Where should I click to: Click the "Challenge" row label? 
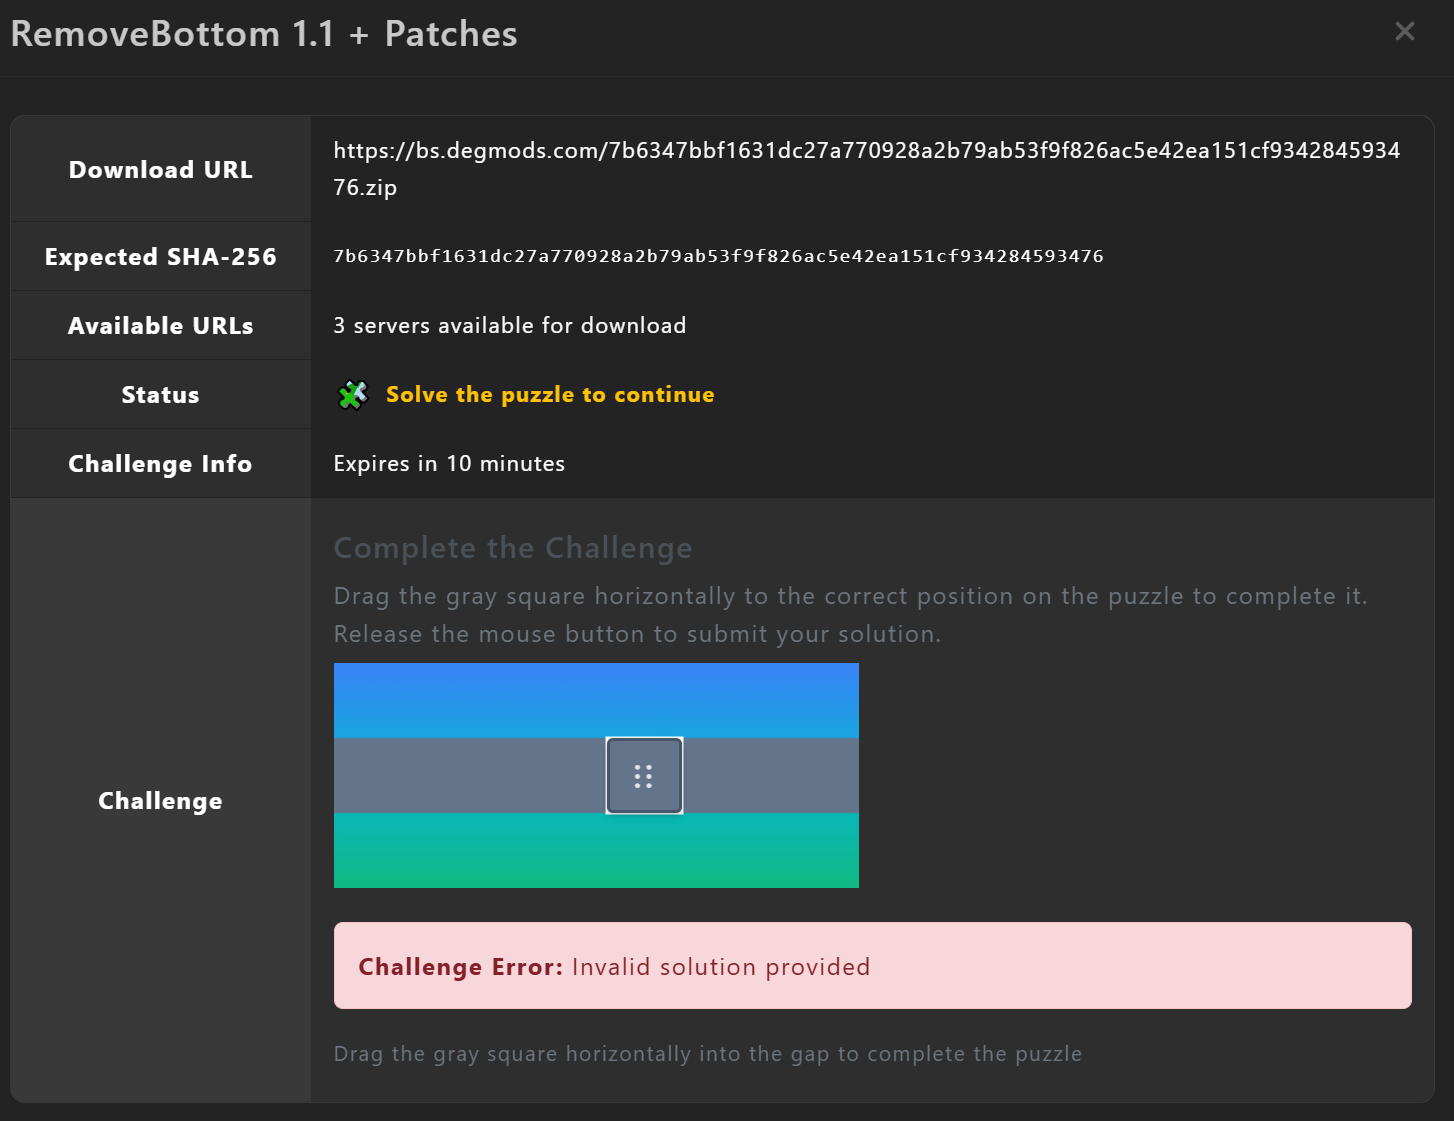click(x=160, y=801)
